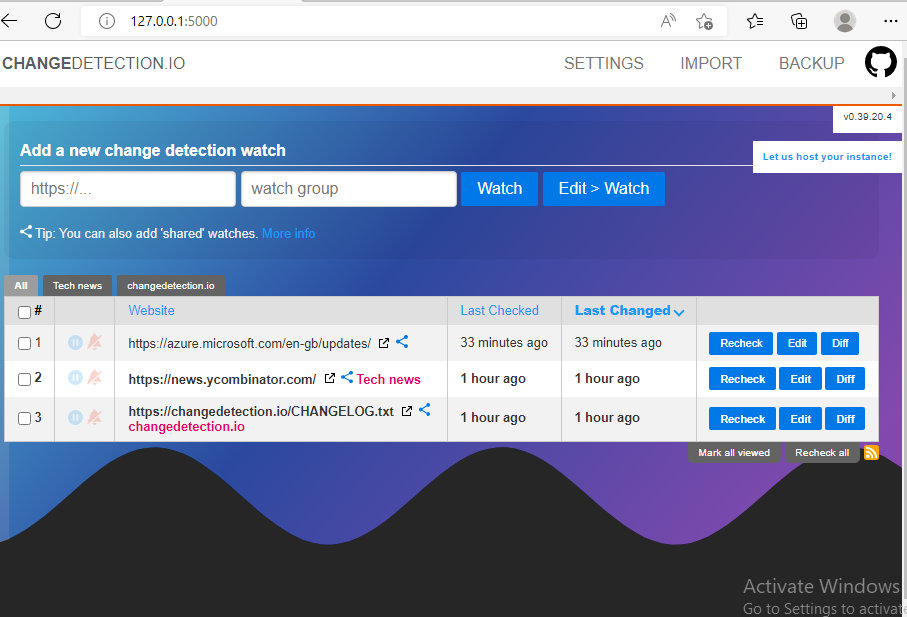Focus the watch group input field
The width and height of the screenshot is (907, 617).
tap(349, 189)
